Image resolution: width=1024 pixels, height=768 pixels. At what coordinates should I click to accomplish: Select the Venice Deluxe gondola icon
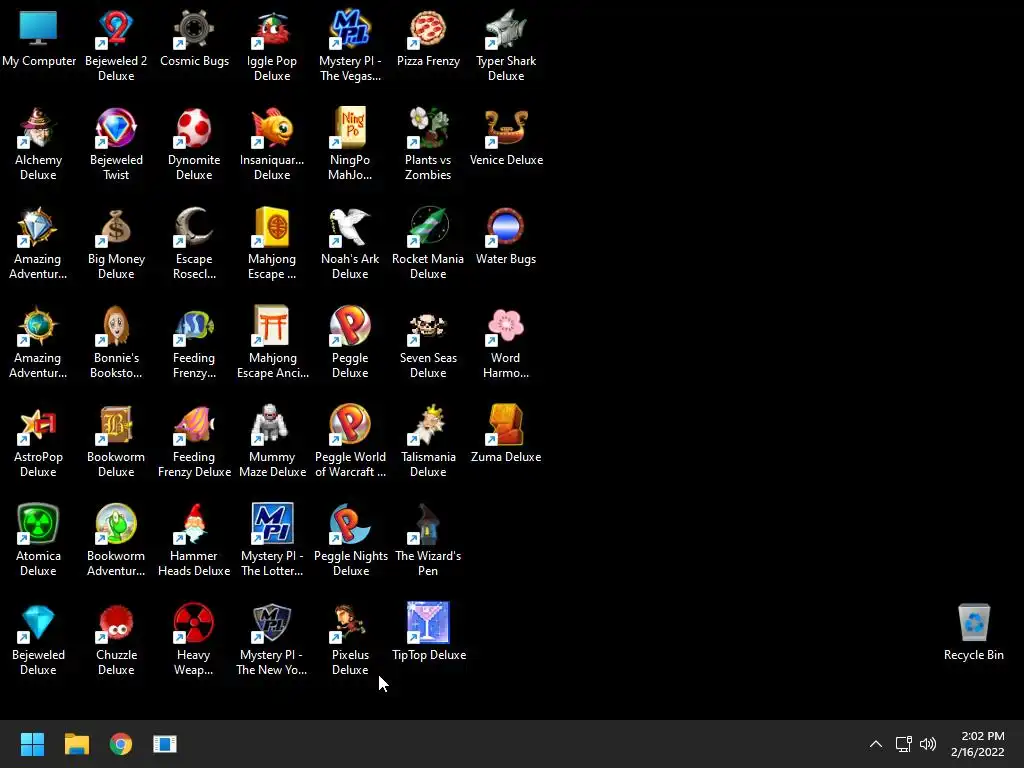(506, 128)
